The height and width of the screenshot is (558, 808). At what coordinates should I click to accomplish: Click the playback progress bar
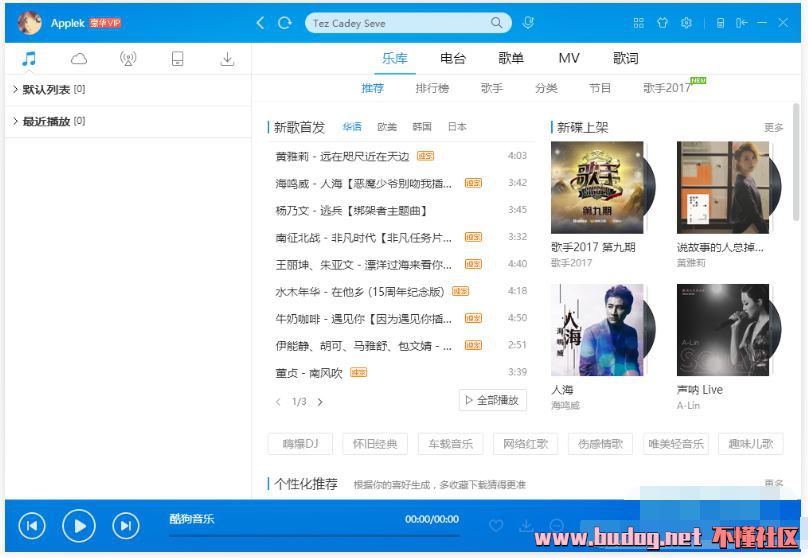[314, 536]
